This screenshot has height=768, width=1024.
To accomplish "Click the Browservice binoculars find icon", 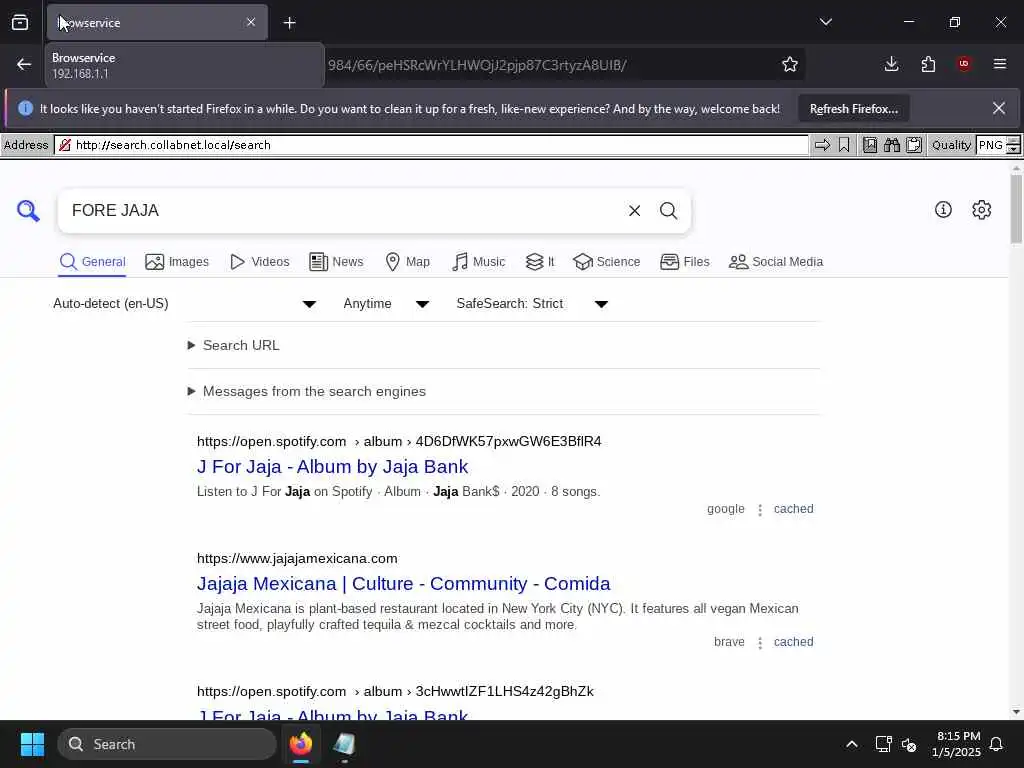I will tap(892, 145).
